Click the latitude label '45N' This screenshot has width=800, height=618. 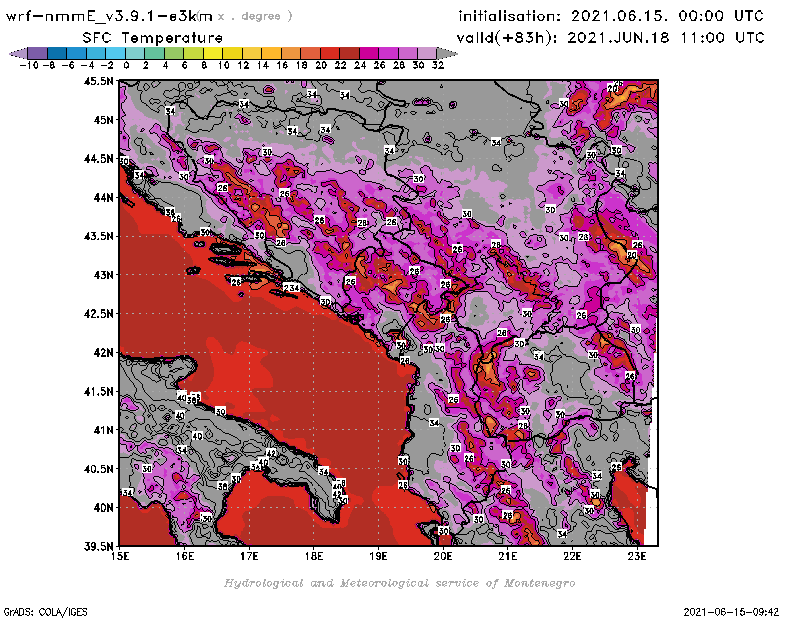pyautogui.click(x=103, y=120)
